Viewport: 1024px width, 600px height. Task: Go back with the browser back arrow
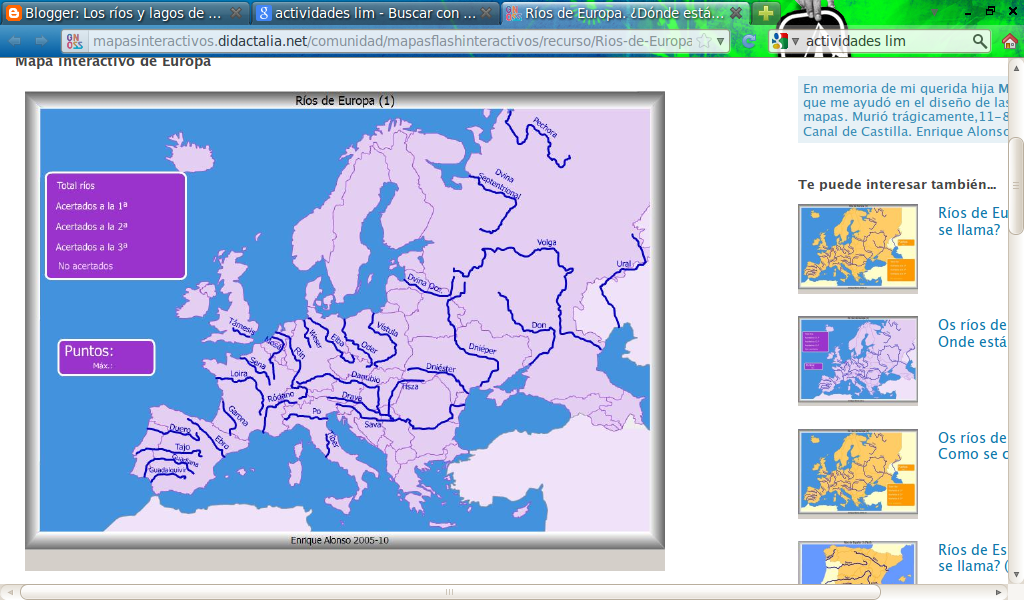point(14,41)
